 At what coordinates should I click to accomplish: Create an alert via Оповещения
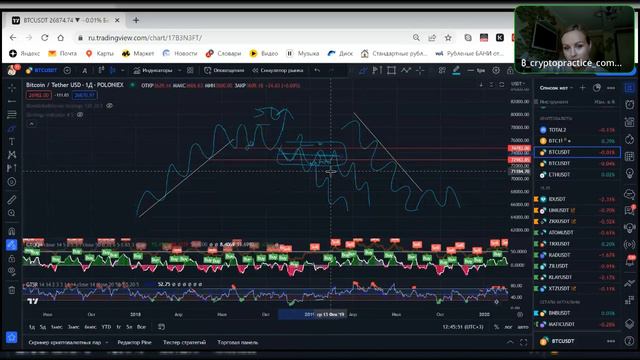click(224, 71)
